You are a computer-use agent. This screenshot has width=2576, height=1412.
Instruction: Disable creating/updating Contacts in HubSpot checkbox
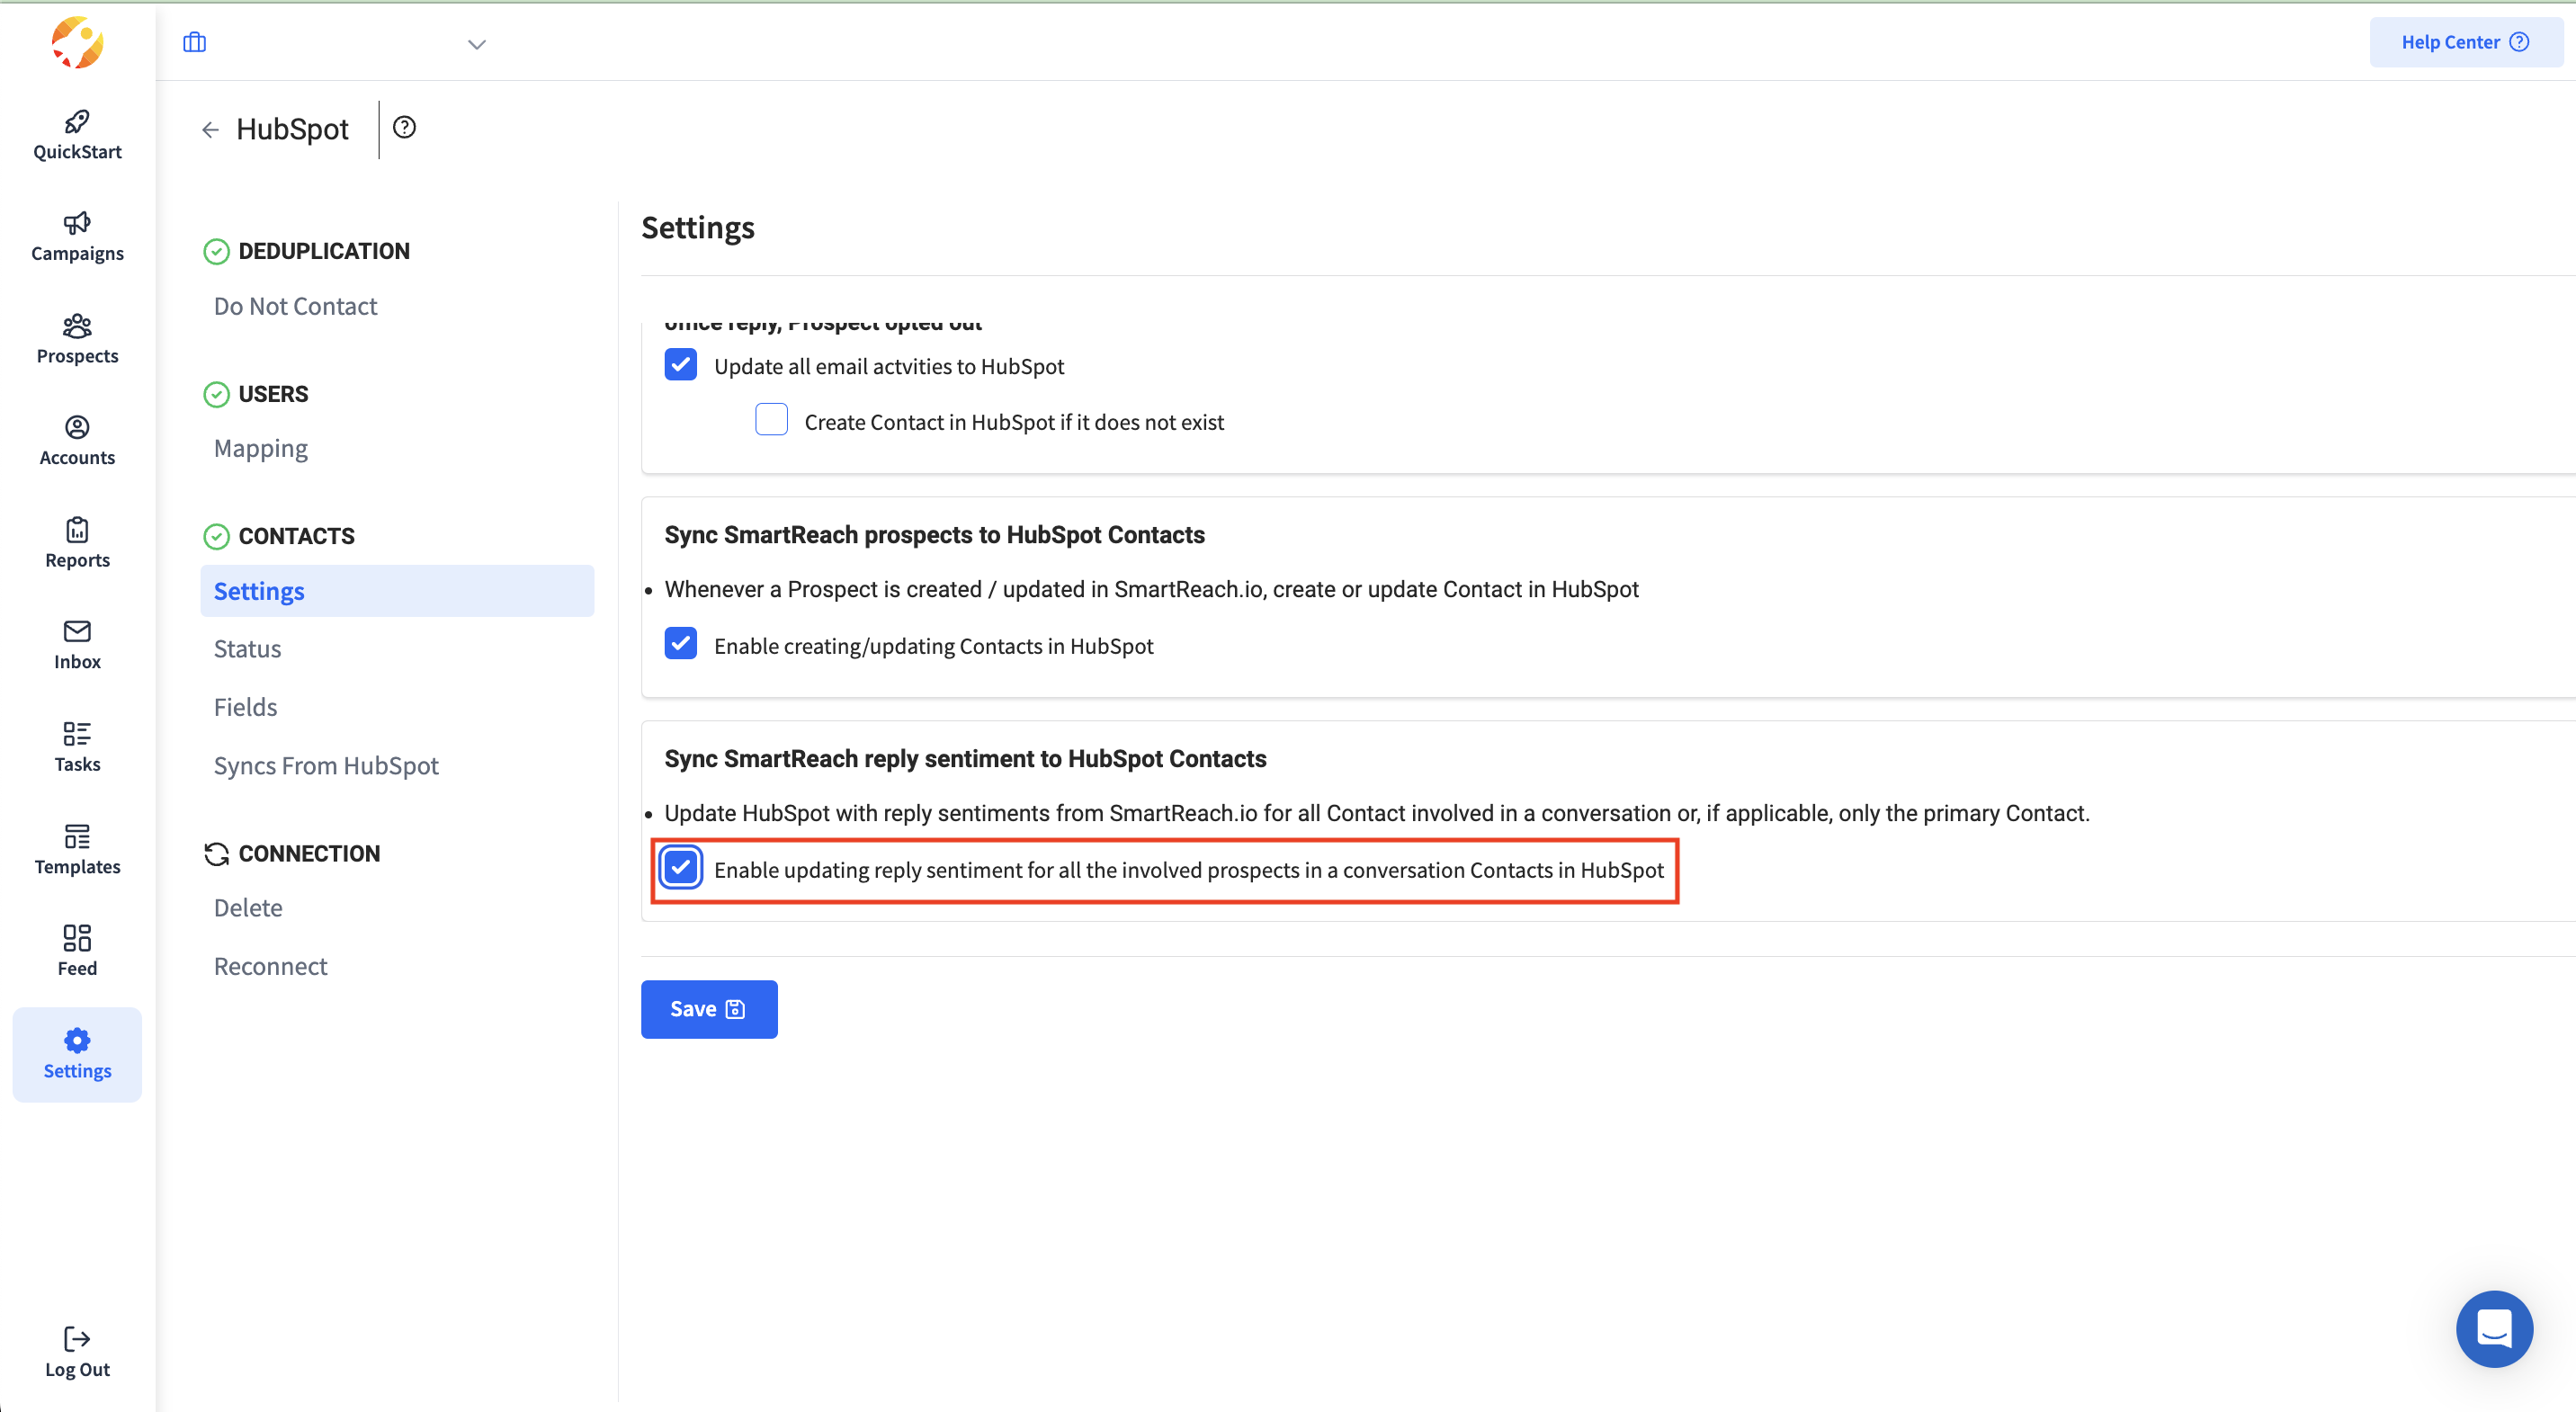[x=681, y=644]
